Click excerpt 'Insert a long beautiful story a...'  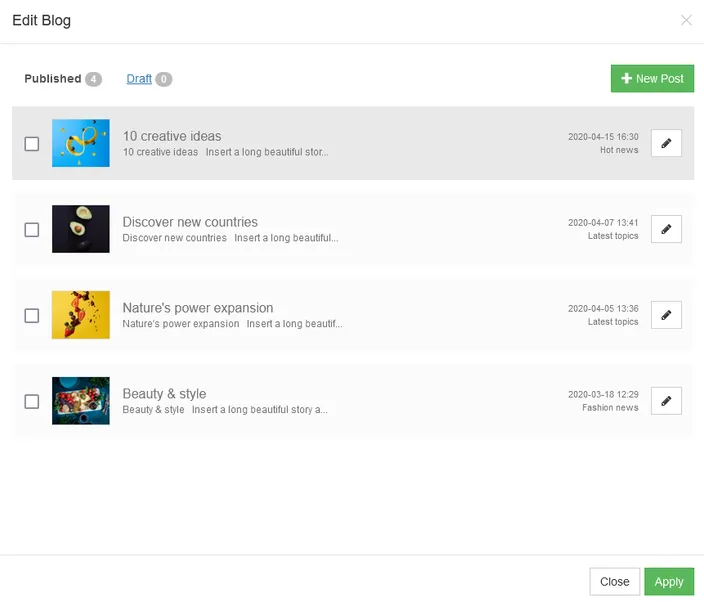coord(260,409)
